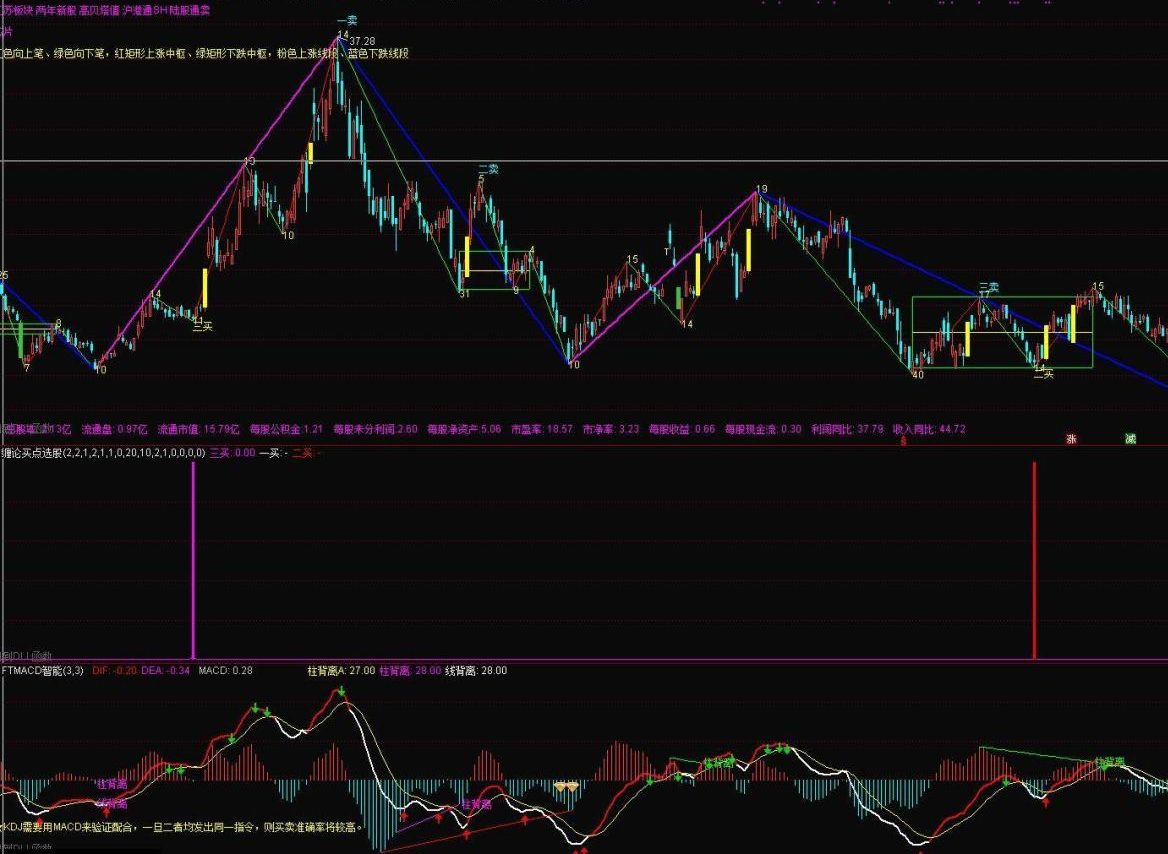This screenshot has width=1168, height=854.
Task: Click the orange twin triangles in the MACD panel
Action: click(566, 787)
